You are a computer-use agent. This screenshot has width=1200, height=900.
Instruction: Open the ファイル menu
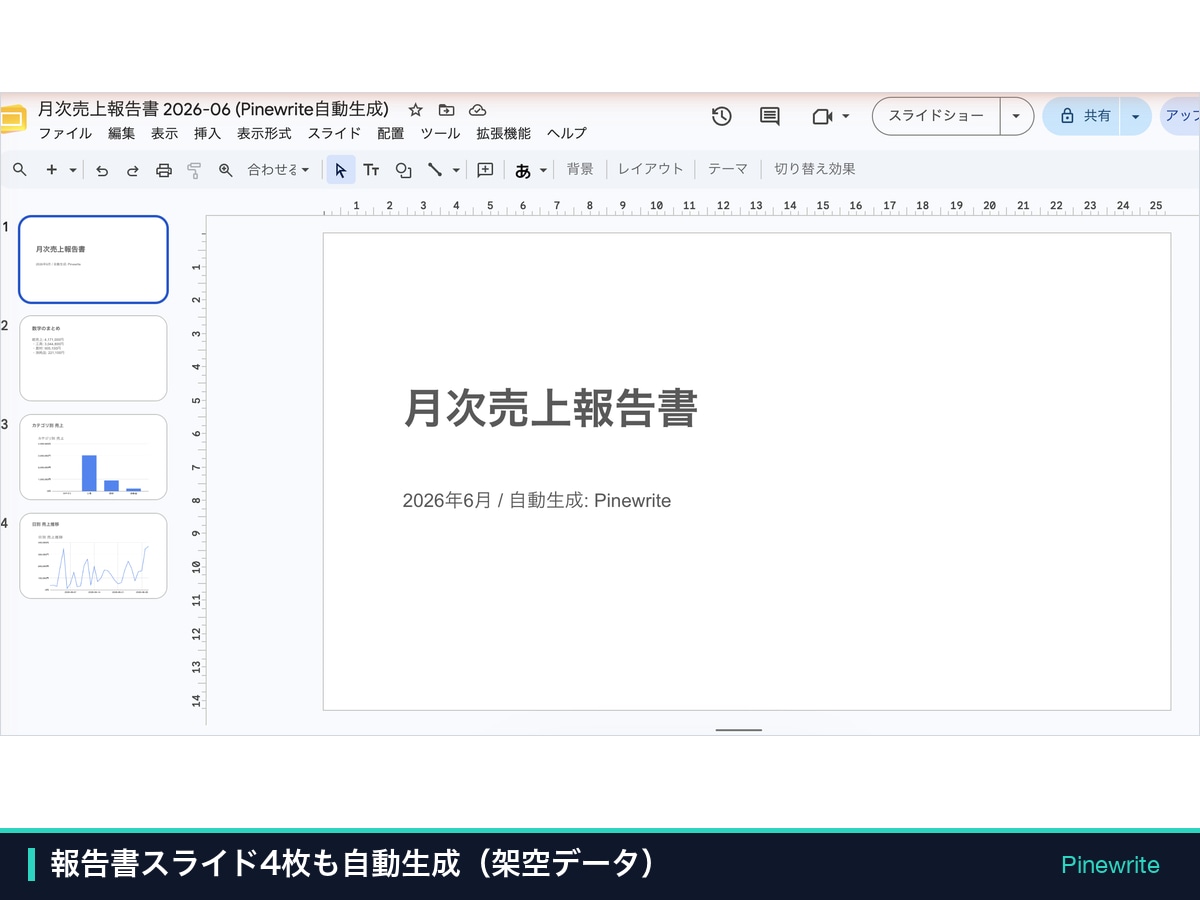click(x=65, y=134)
